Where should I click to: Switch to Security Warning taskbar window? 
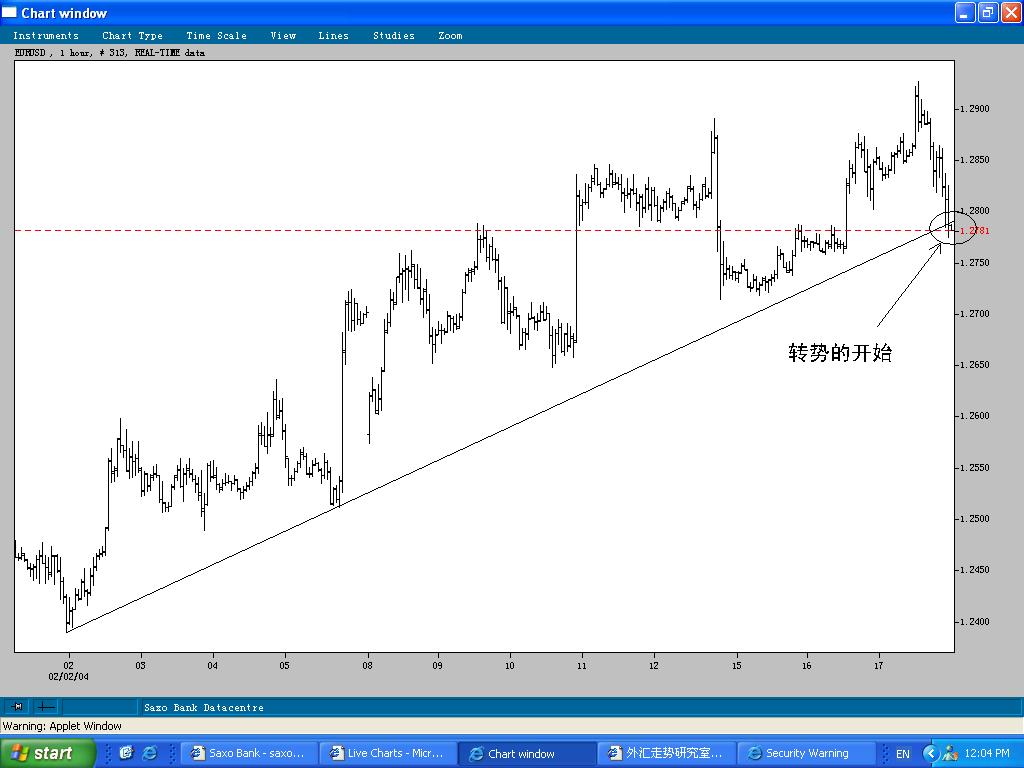[x=805, y=753]
